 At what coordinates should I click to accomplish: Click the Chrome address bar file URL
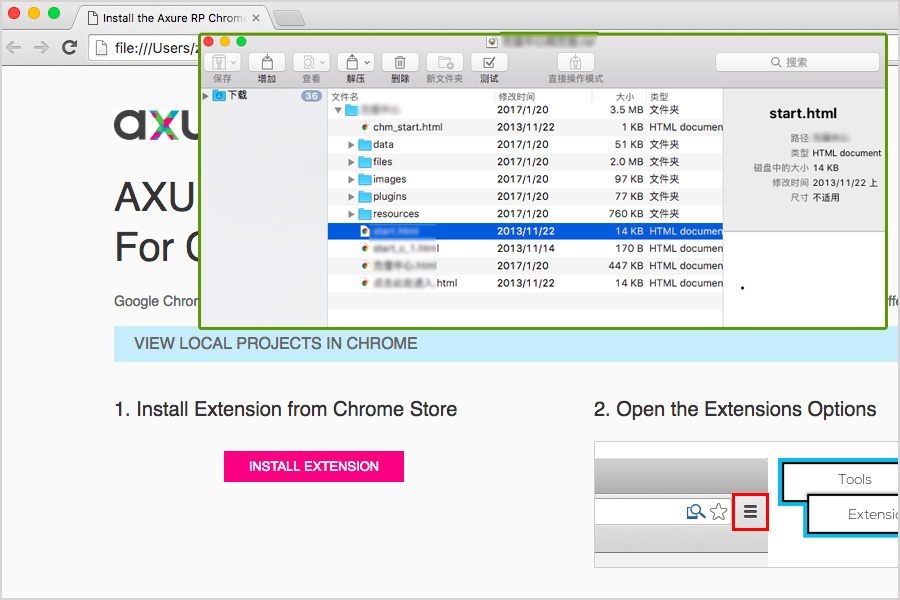pyautogui.click(x=156, y=48)
